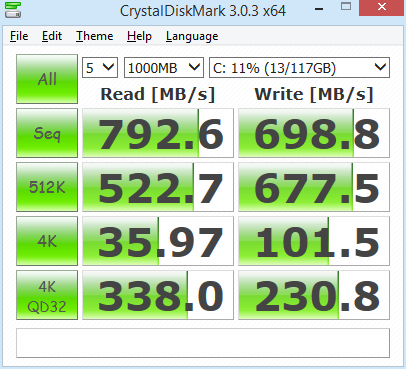Open the File menu
Image resolution: width=406 pixels, height=369 pixels.
click(x=19, y=36)
